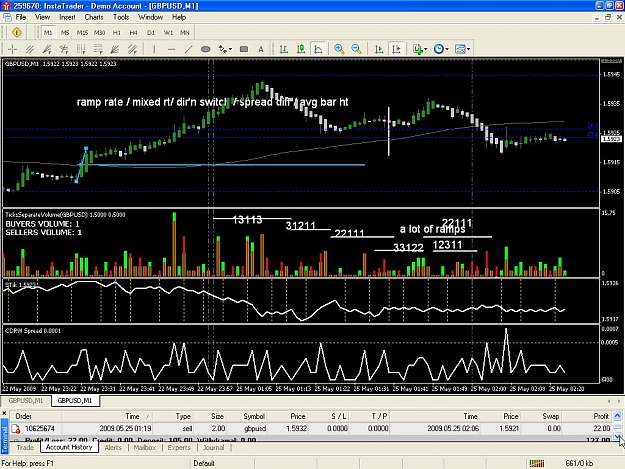Viewport: 625px width, 469px height.
Task: Open the Help menu
Action: coord(179,17)
